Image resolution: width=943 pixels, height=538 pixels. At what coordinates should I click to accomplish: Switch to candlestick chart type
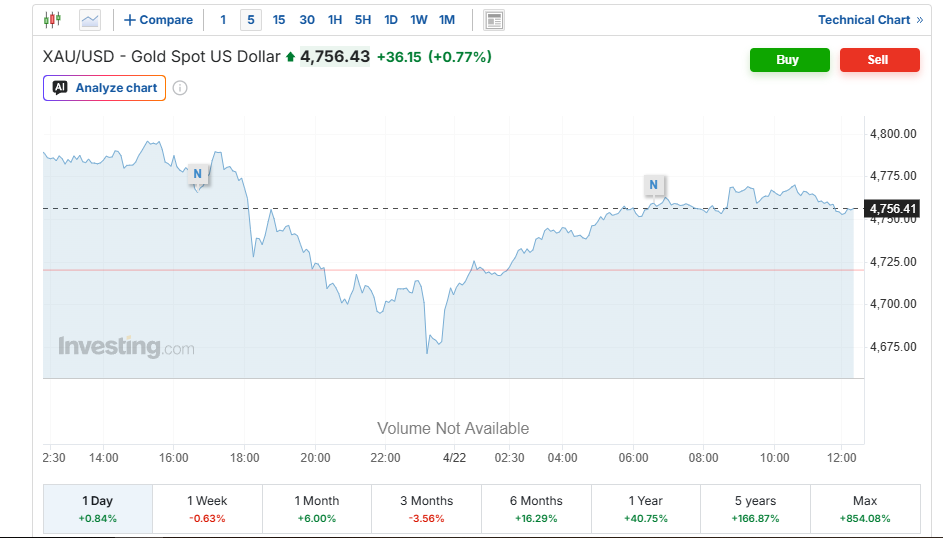click(x=53, y=20)
